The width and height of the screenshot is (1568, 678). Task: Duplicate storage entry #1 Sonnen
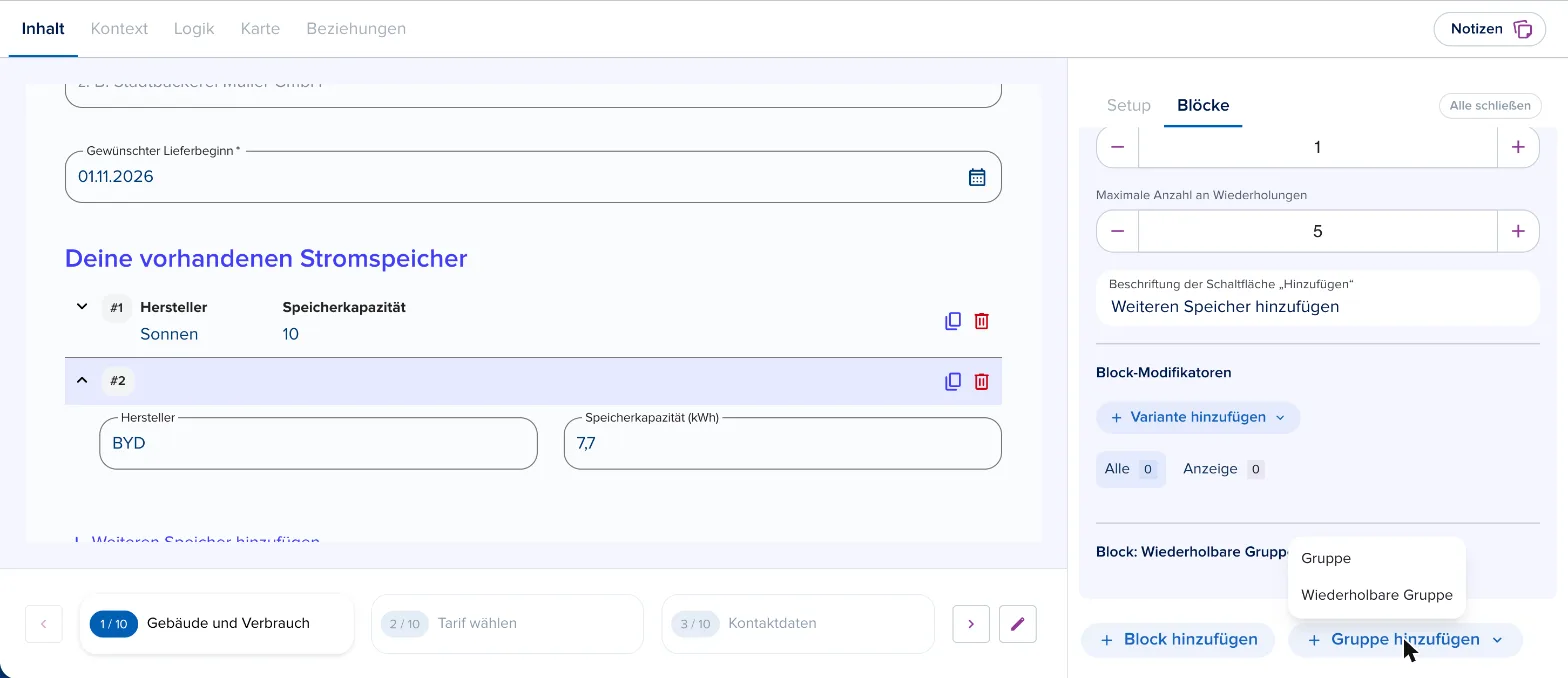click(x=953, y=321)
